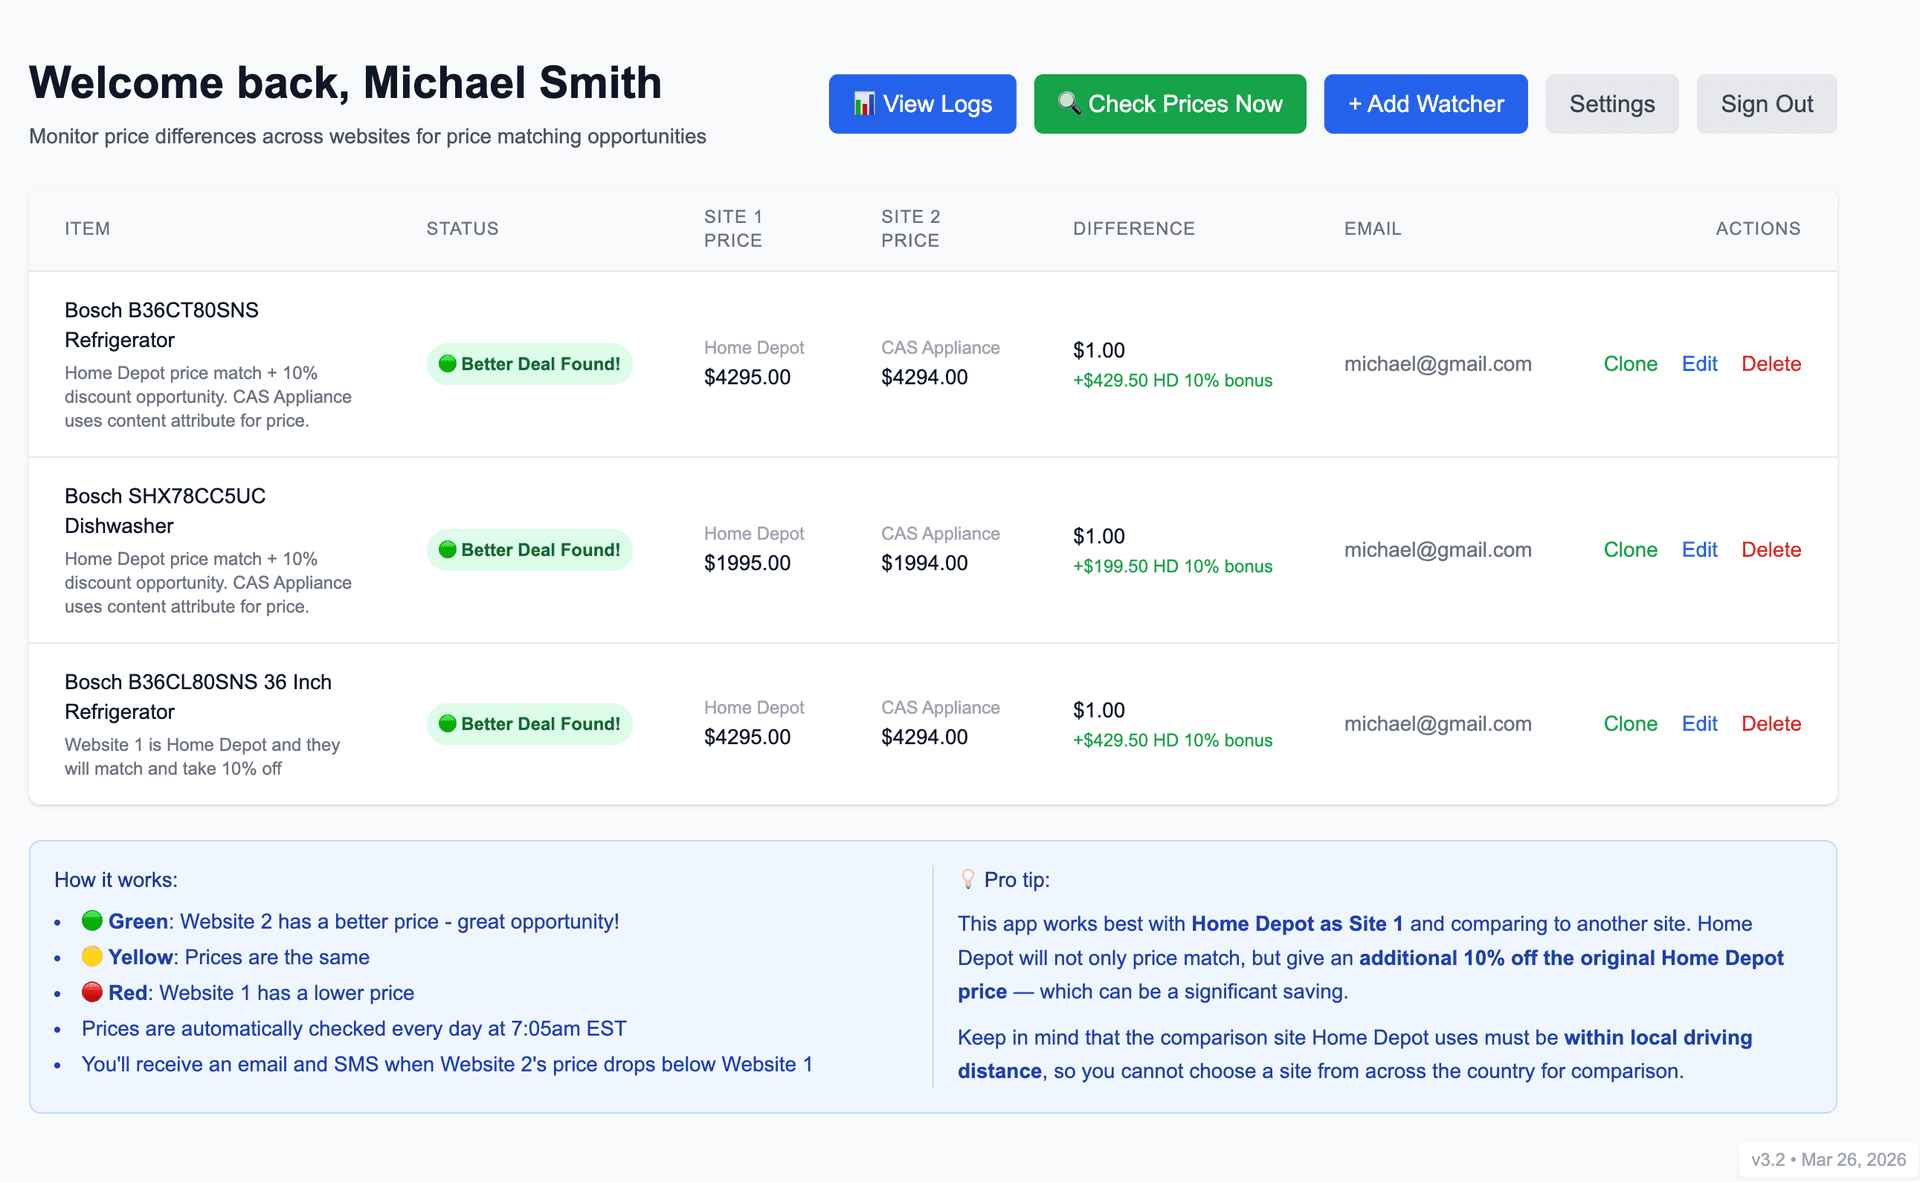1920x1182 pixels.
Task: Click the green status dot for B36CL80SNS 36 Inch row
Action: (x=448, y=723)
